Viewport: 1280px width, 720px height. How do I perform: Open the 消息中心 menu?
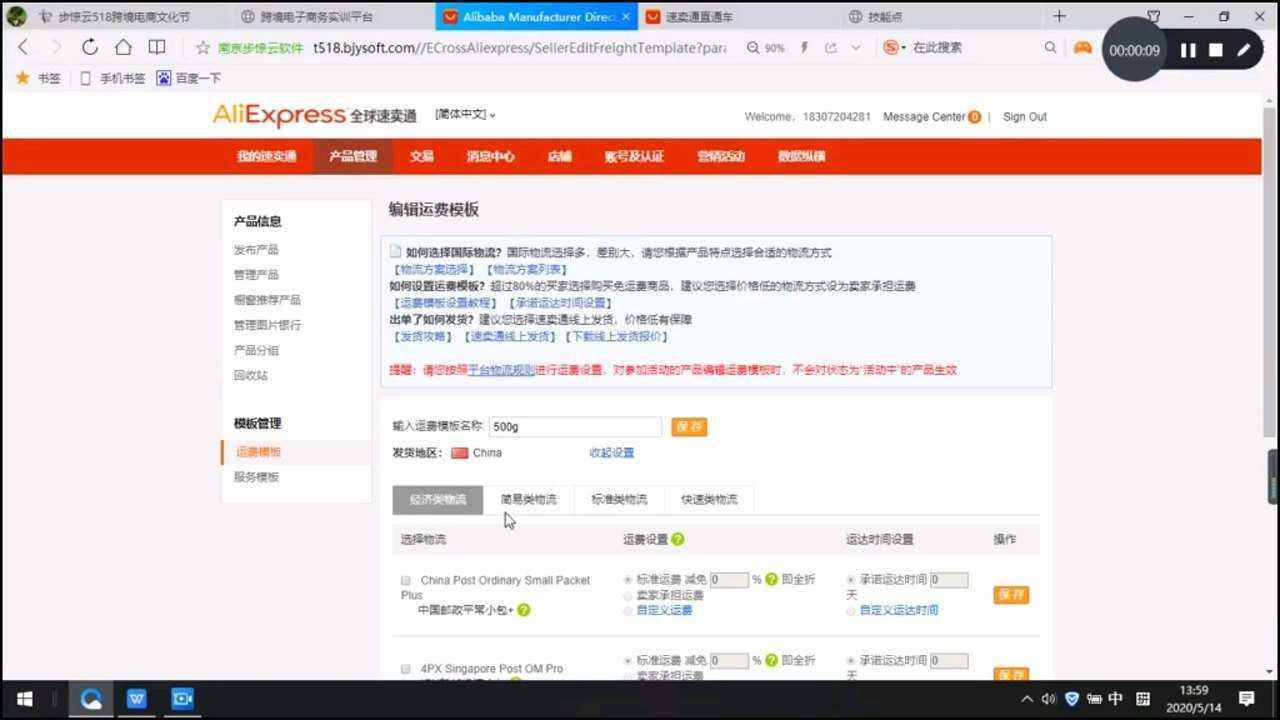(490, 156)
